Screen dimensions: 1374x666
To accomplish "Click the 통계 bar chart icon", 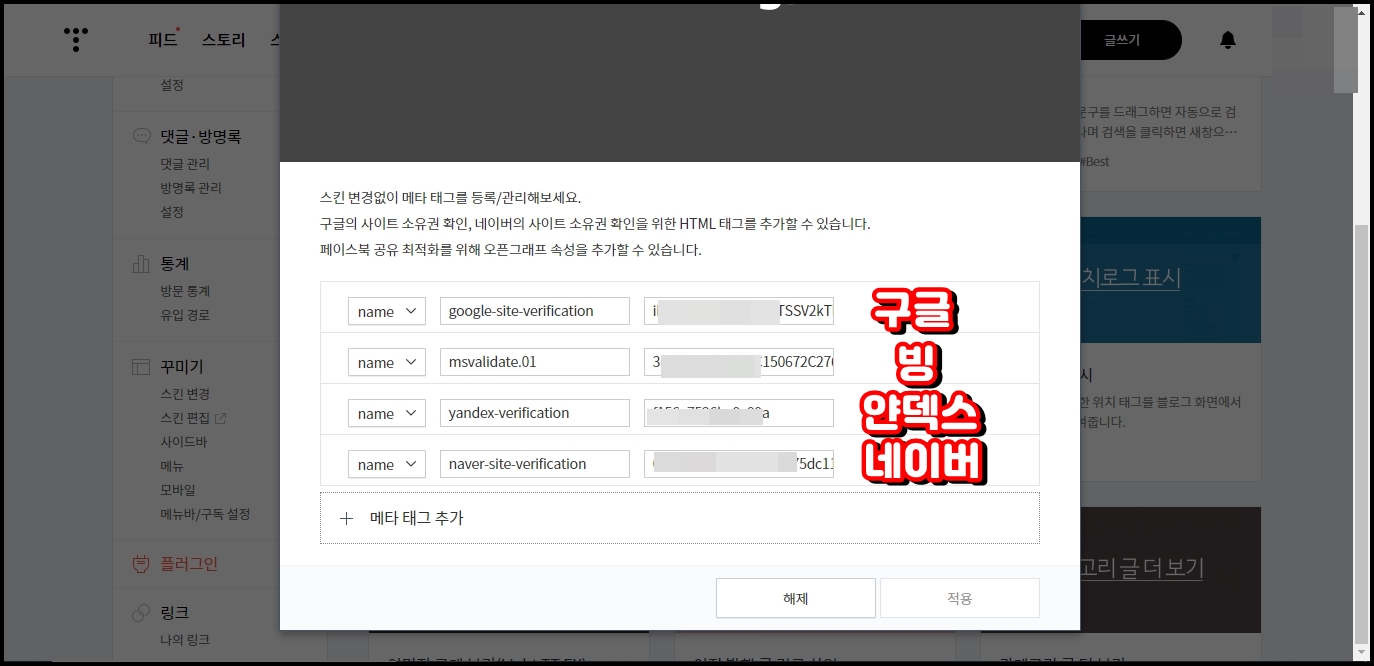I will coord(141,264).
